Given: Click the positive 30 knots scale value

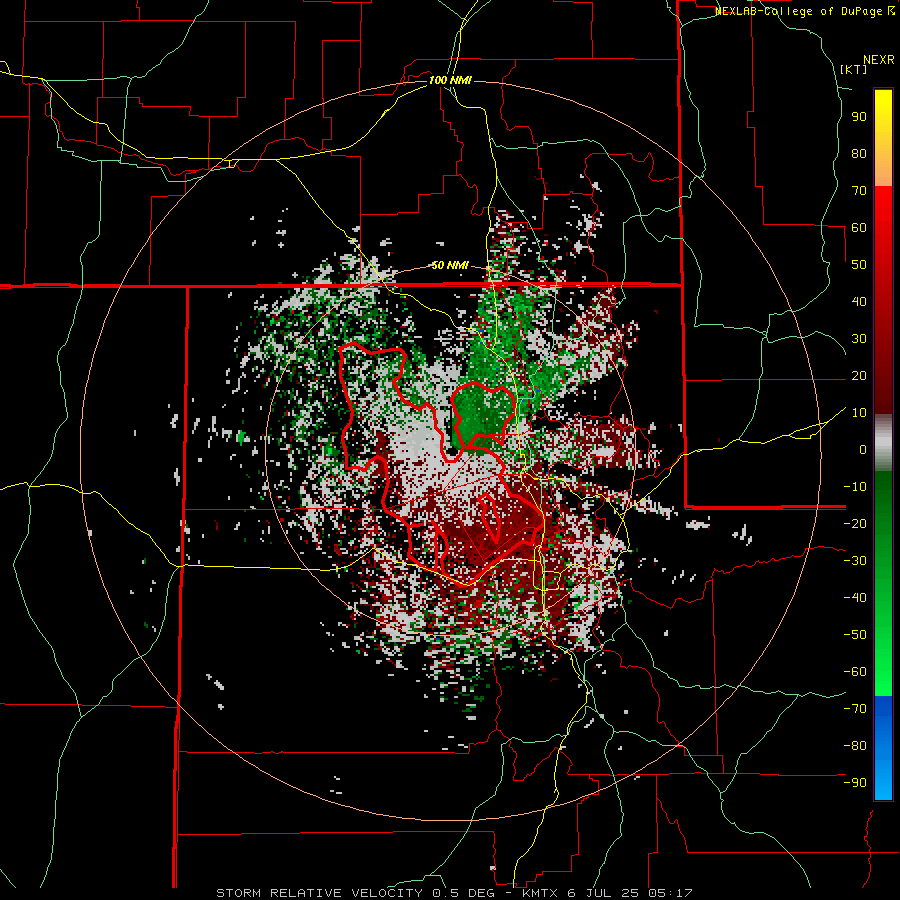Looking at the screenshot, I should (x=859, y=339).
